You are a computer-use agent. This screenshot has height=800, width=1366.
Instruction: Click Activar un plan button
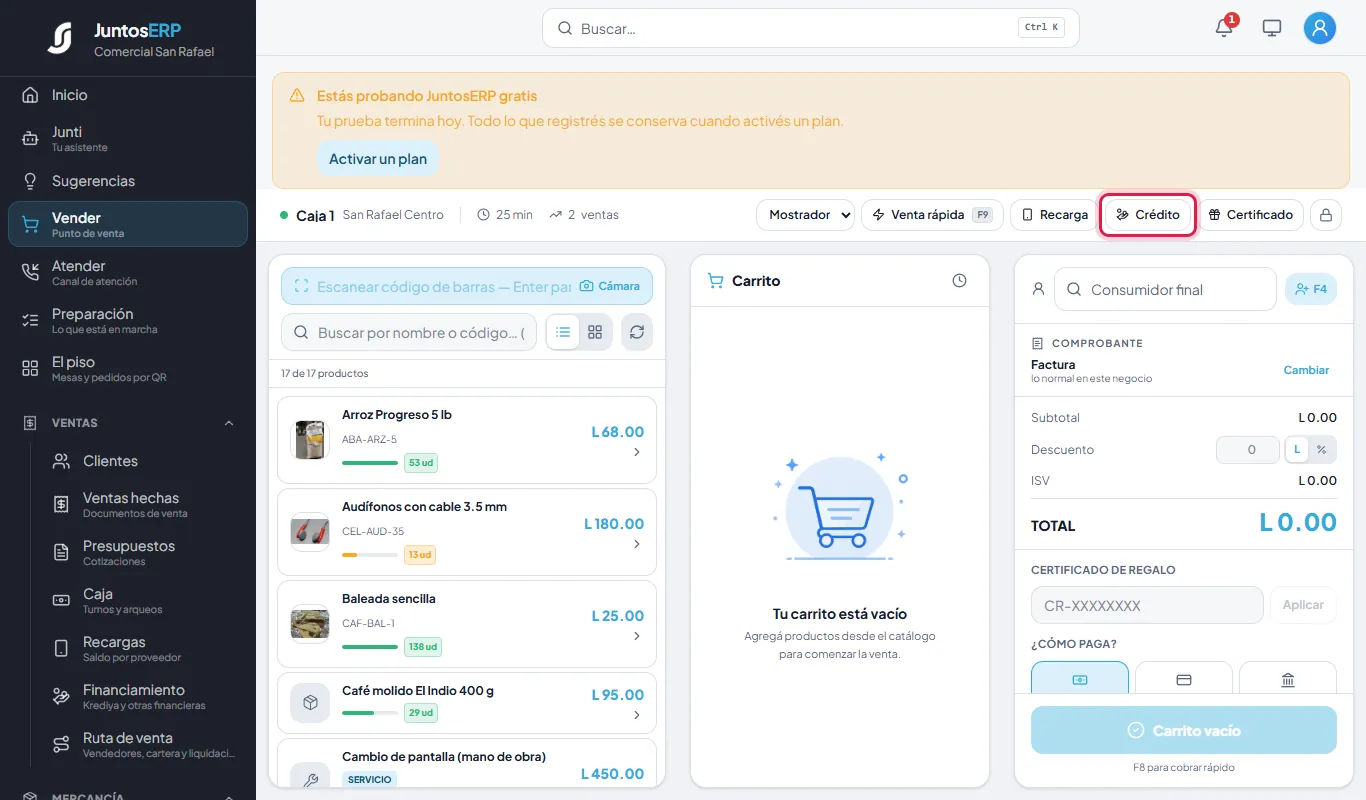coord(378,159)
